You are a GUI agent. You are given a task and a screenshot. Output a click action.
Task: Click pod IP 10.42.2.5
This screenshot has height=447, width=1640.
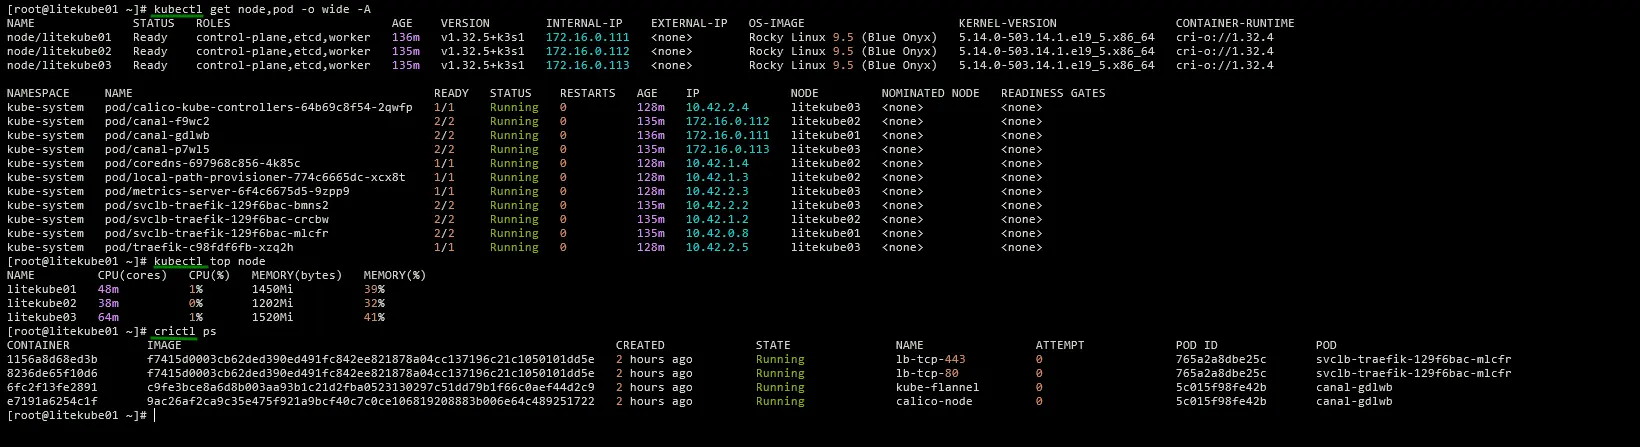[717, 247]
